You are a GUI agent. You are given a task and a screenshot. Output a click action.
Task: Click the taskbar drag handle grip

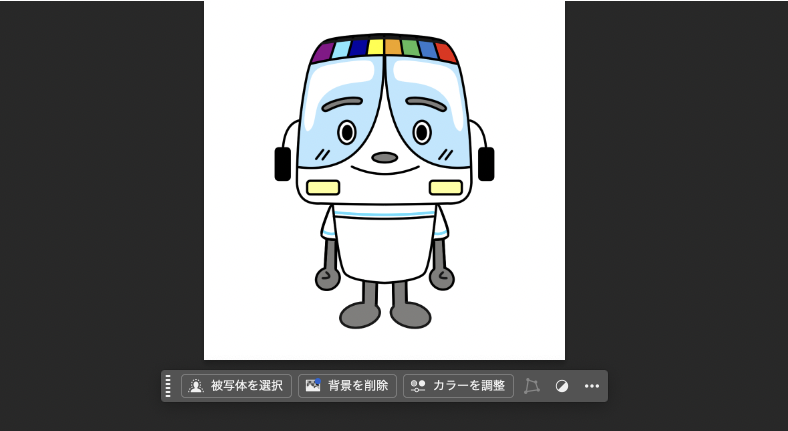click(168, 386)
